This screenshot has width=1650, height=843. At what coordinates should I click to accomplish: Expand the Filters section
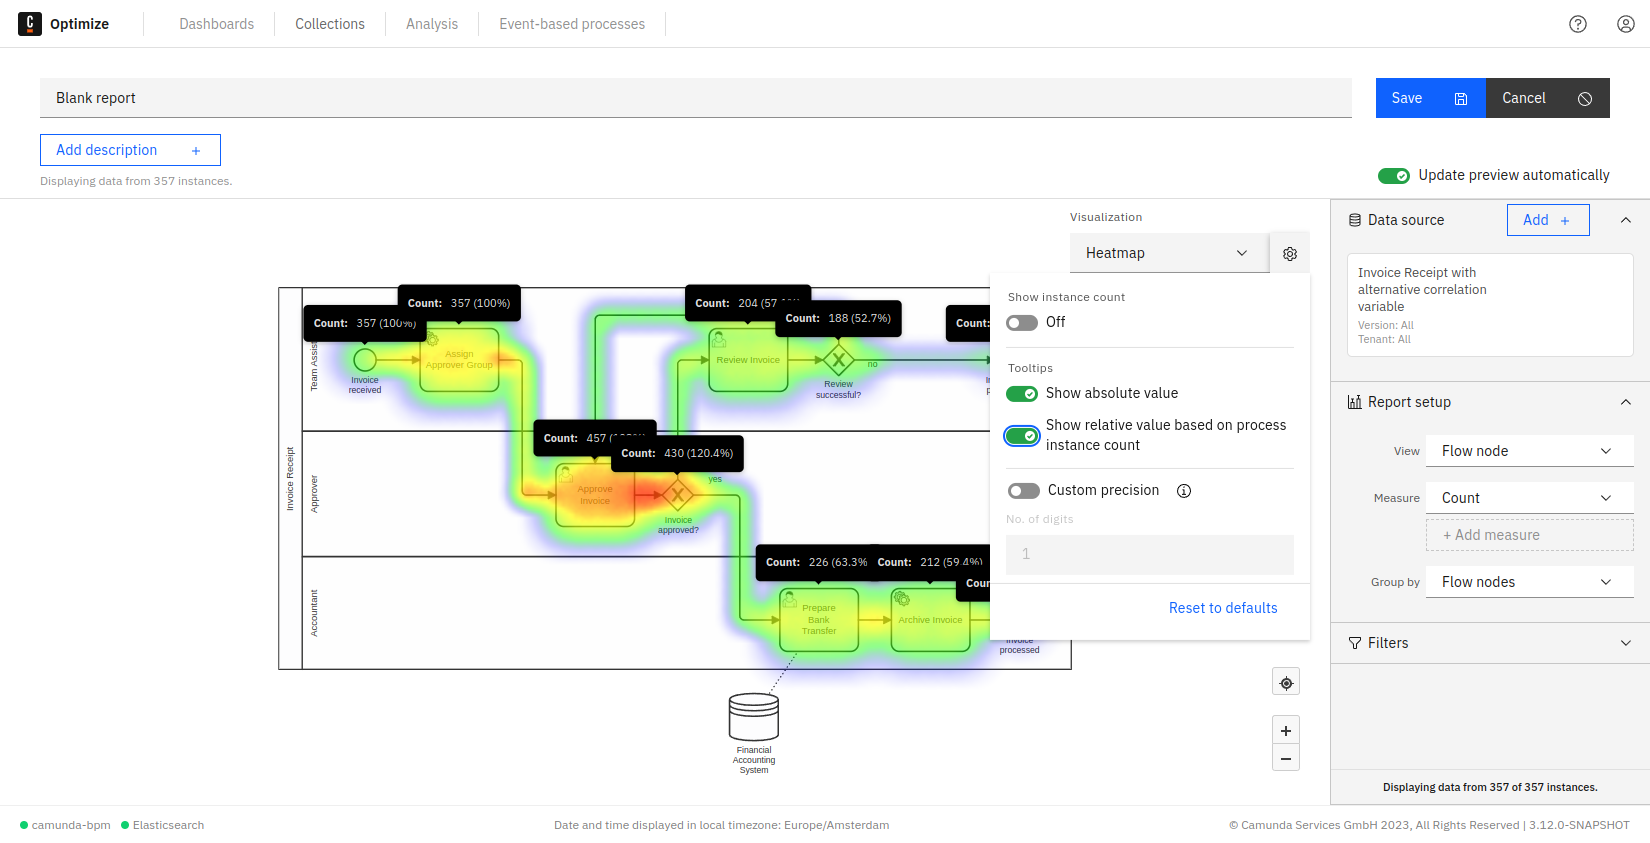[1490, 643]
